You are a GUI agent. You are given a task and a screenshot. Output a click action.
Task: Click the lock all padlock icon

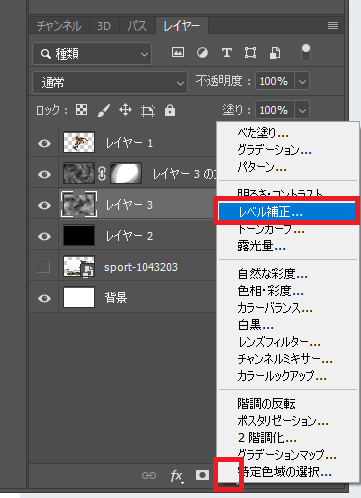(170, 110)
